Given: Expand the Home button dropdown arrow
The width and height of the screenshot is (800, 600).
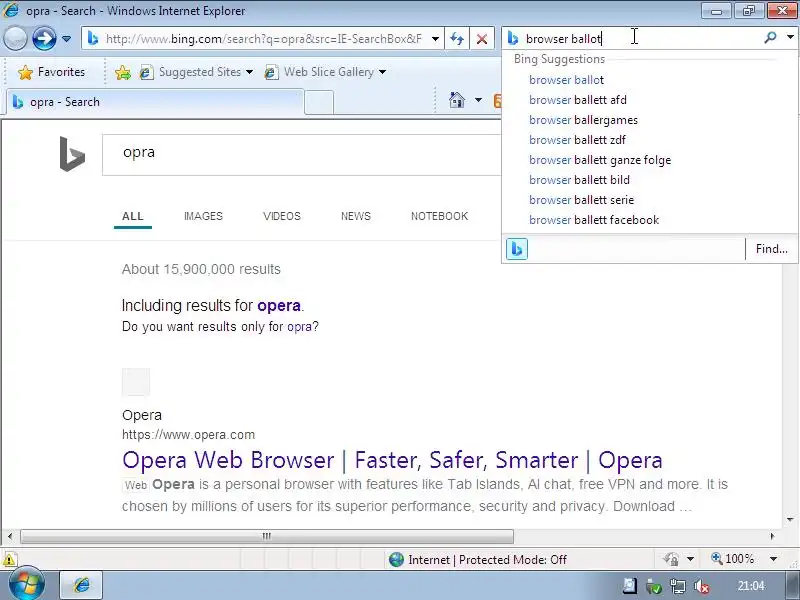Looking at the screenshot, I should click(478, 99).
